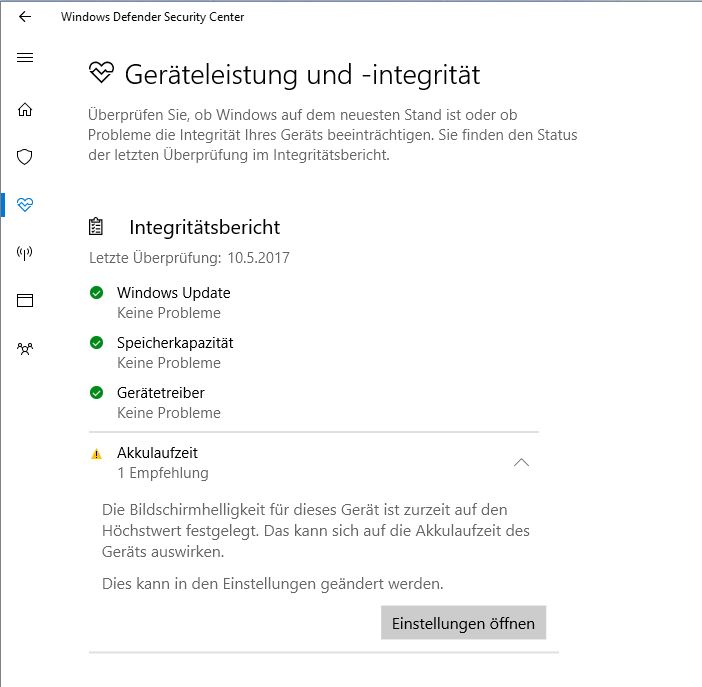702x687 pixels.
Task: Click 'Keine Probleme' under Speicherkapazität
Action: tap(169, 363)
